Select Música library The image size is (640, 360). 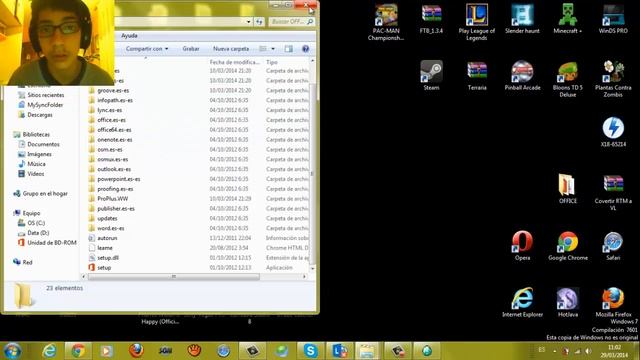36,164
